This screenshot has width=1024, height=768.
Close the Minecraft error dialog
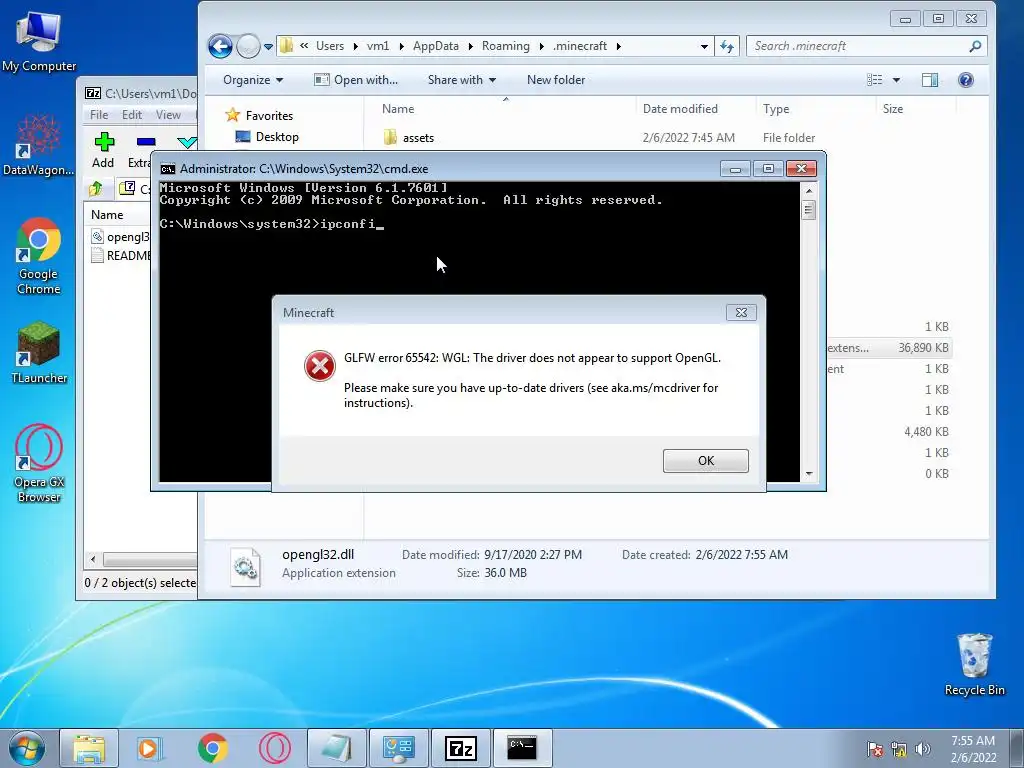741,312
